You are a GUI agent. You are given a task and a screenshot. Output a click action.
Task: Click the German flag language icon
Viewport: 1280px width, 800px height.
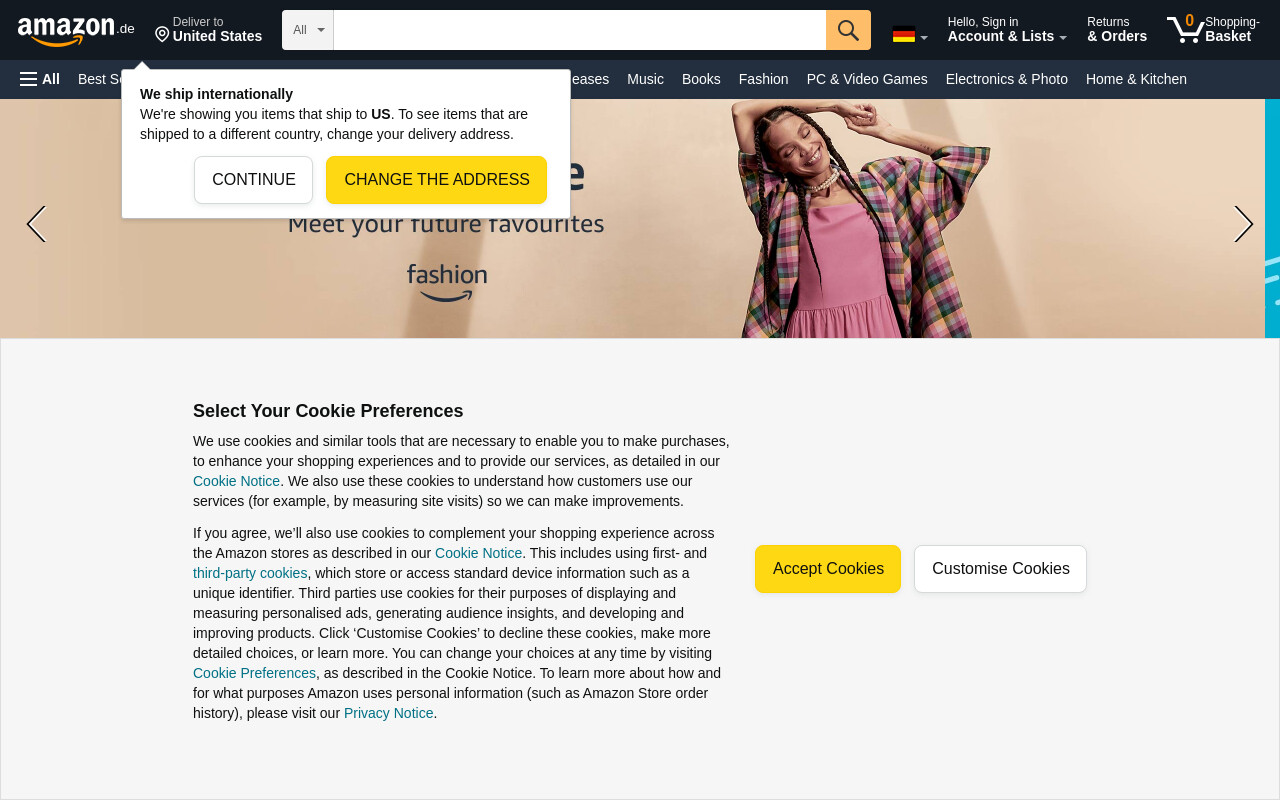[904, 34]
